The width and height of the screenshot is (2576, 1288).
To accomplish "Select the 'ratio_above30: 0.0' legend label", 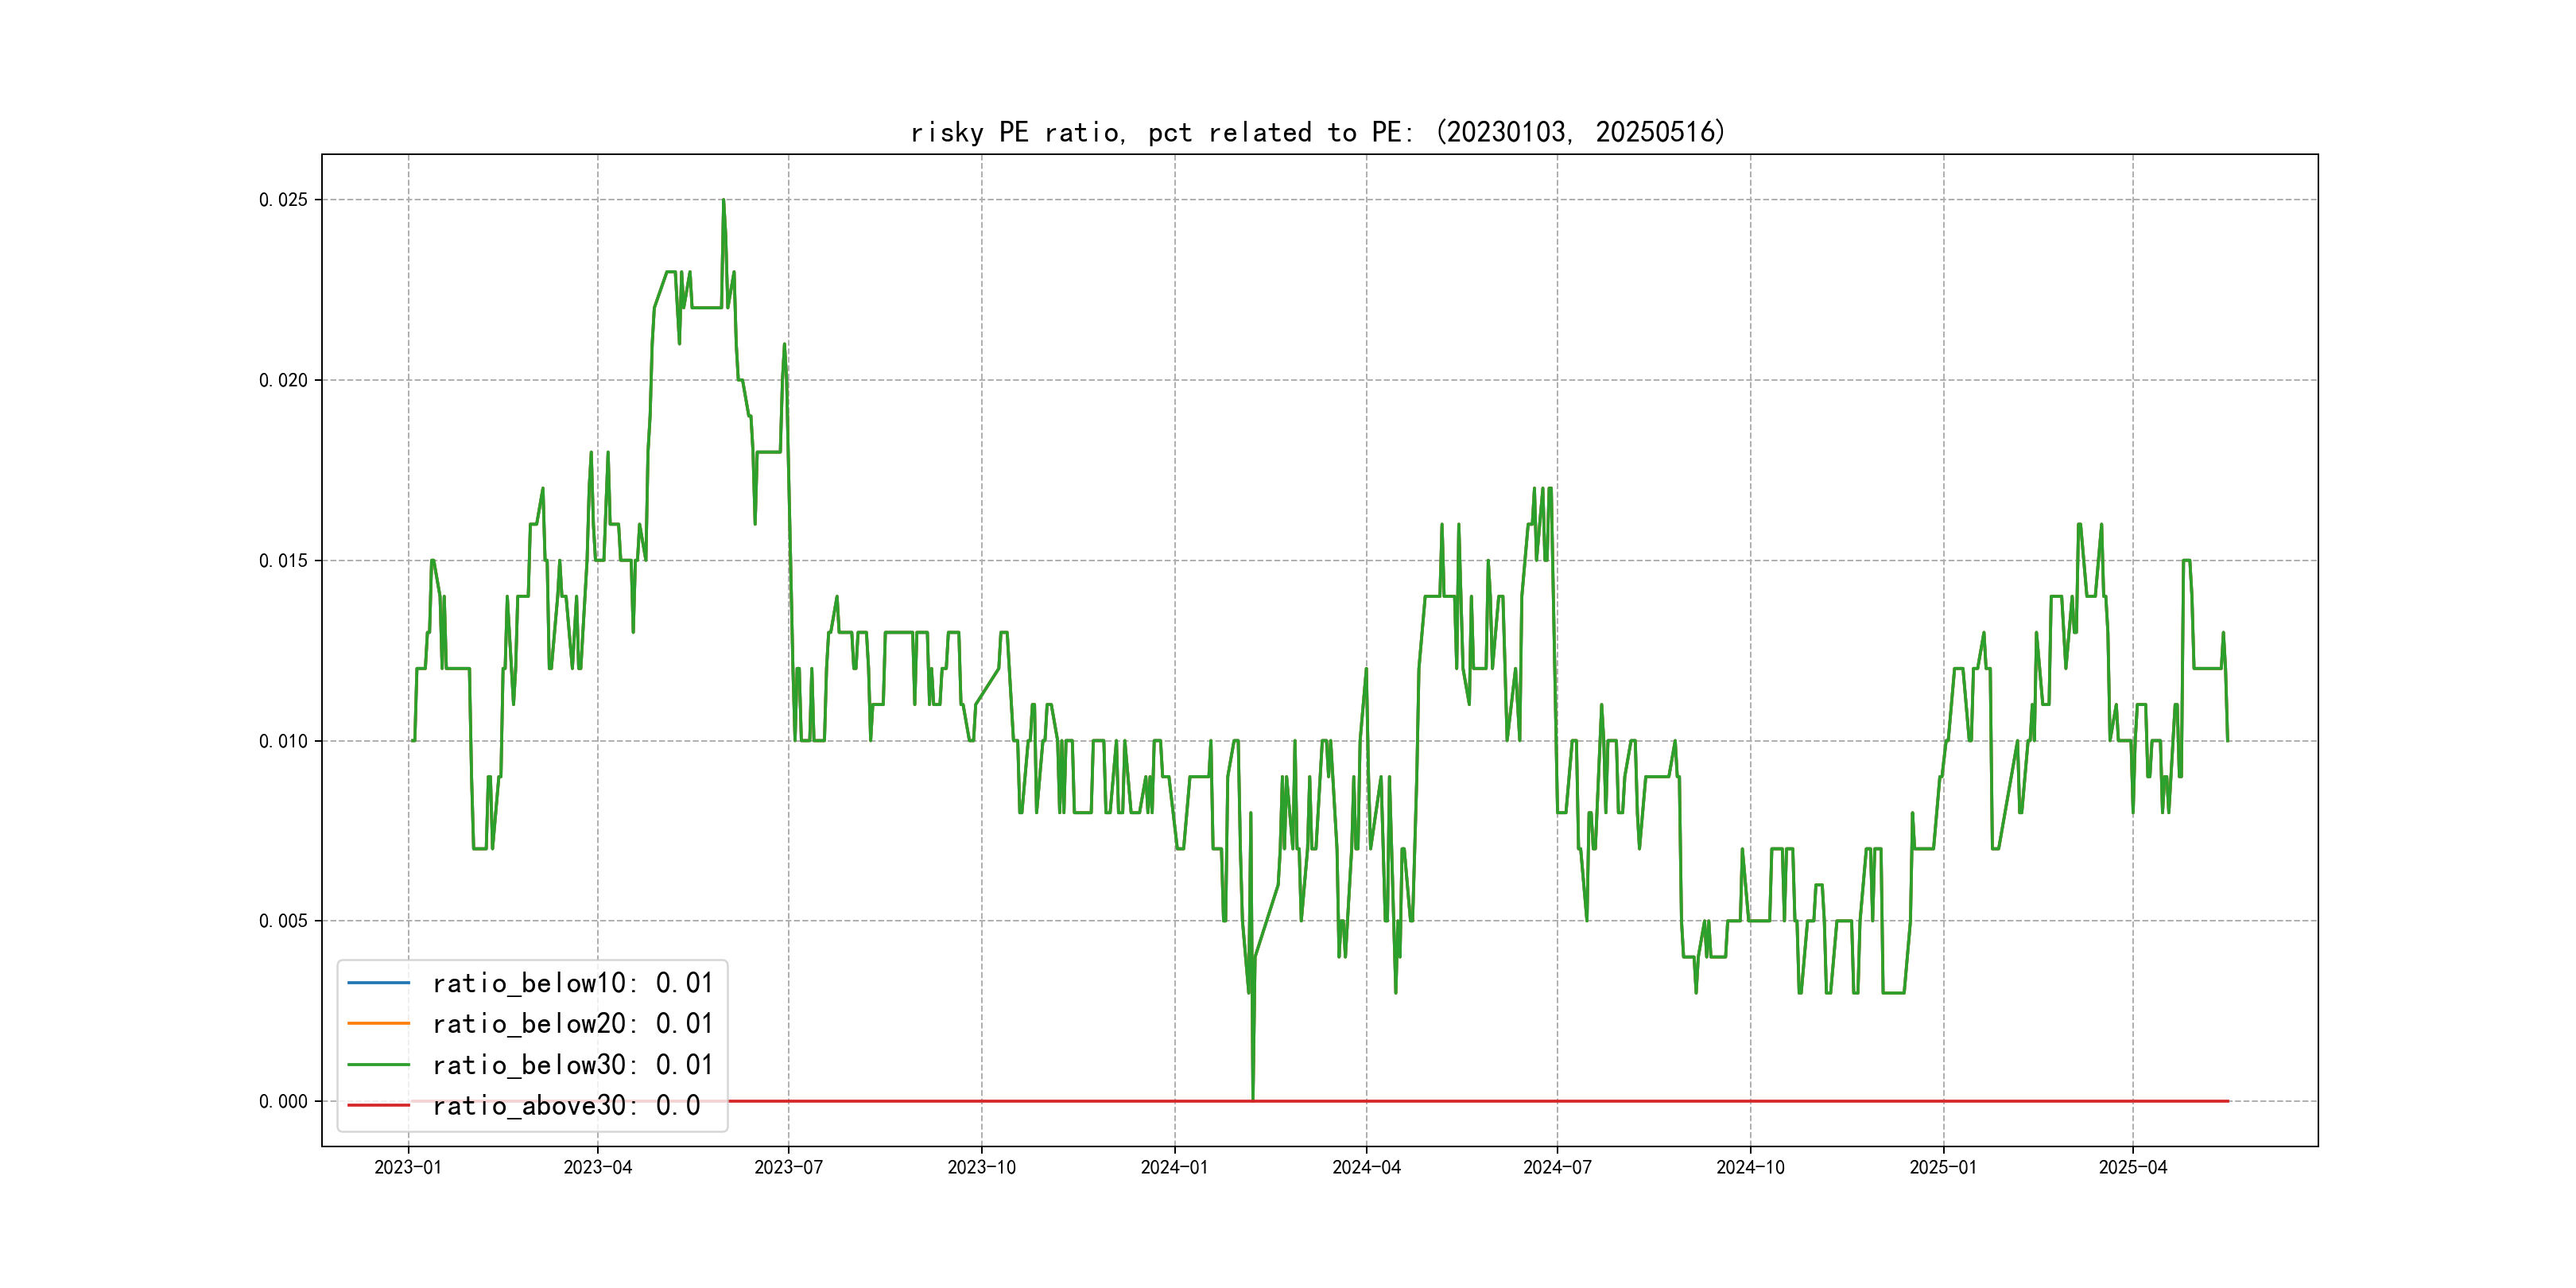I will click(x=566, y=1106).
